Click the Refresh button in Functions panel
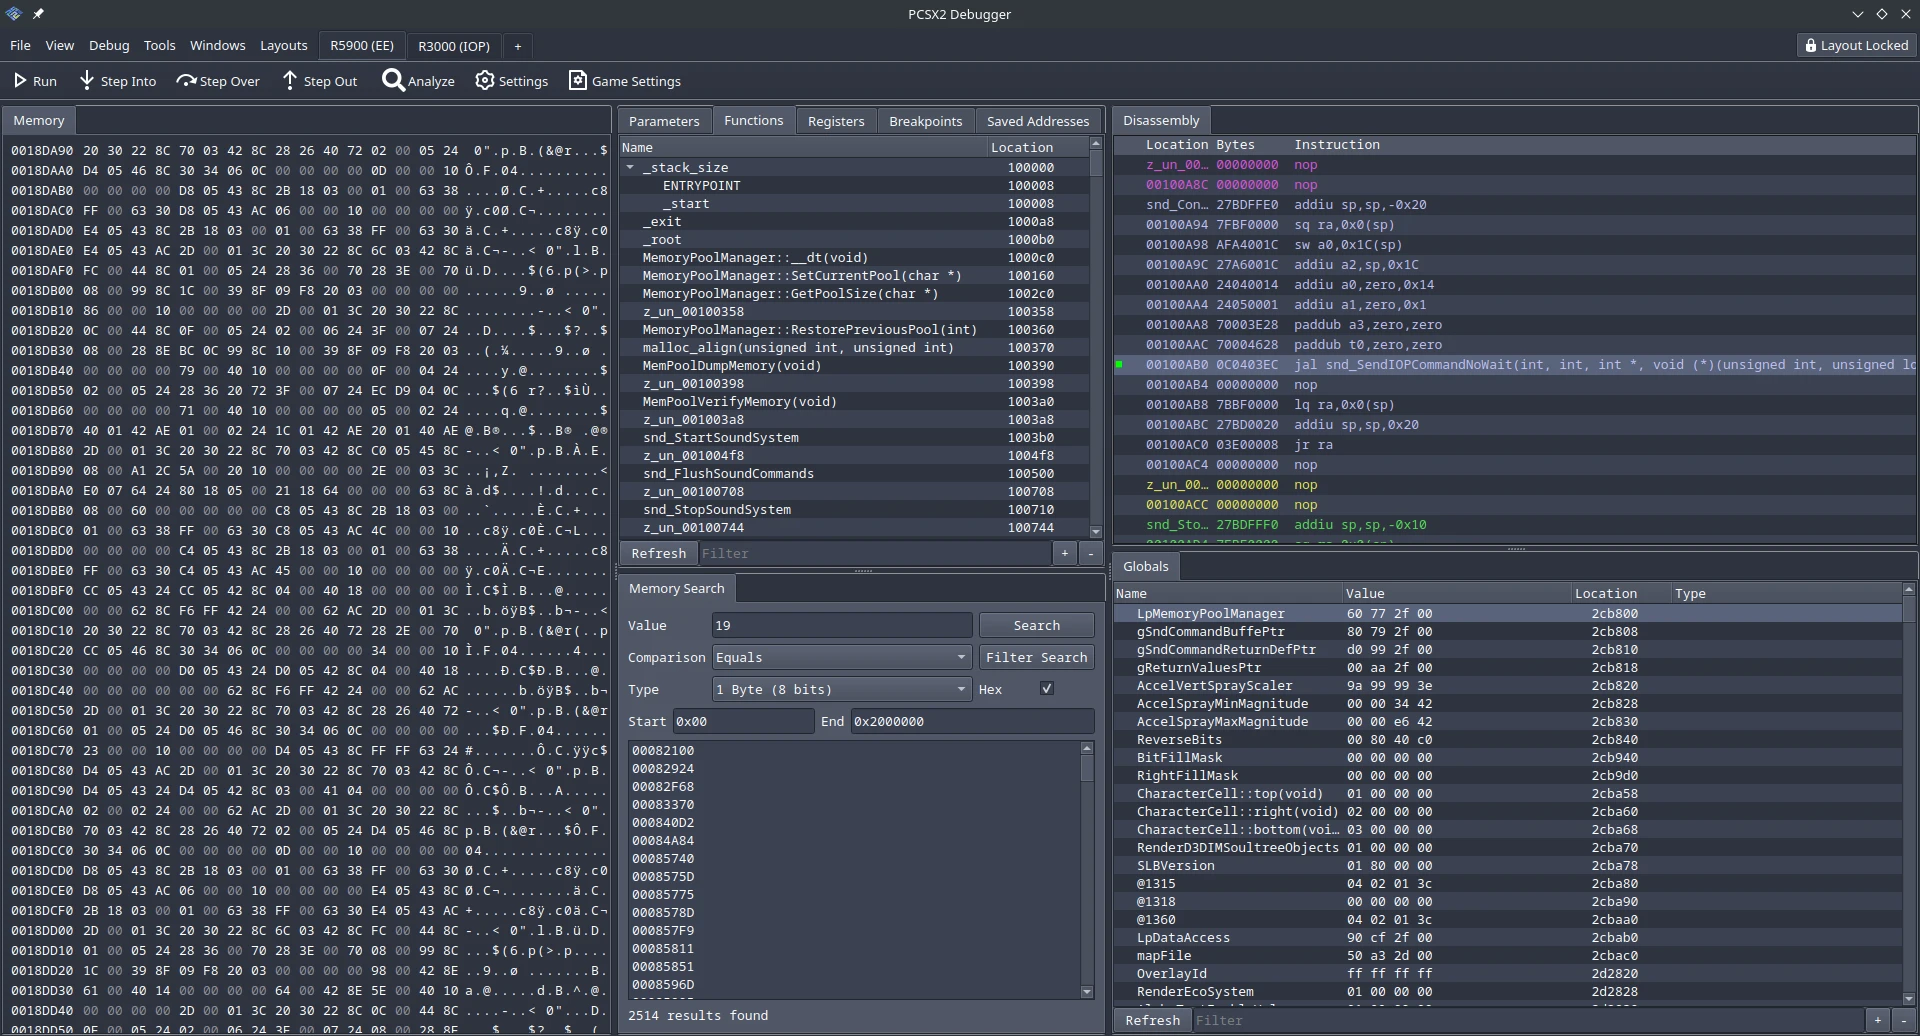This screenshot has width=1920, height=1036. pos(658,553)
